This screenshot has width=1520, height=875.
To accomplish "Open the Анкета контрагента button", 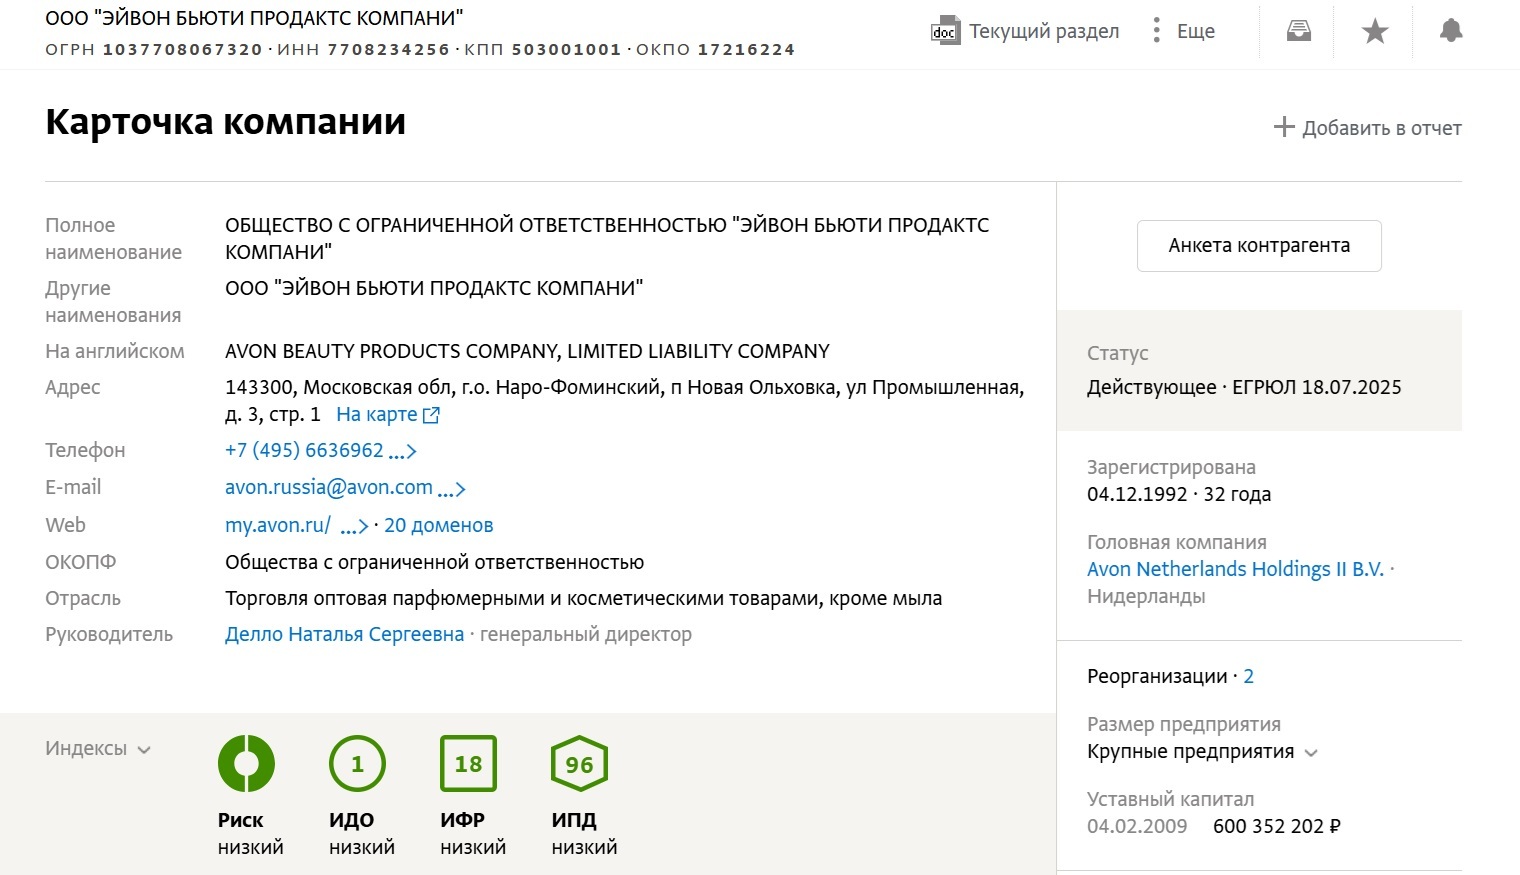I will coord(1259,246).
